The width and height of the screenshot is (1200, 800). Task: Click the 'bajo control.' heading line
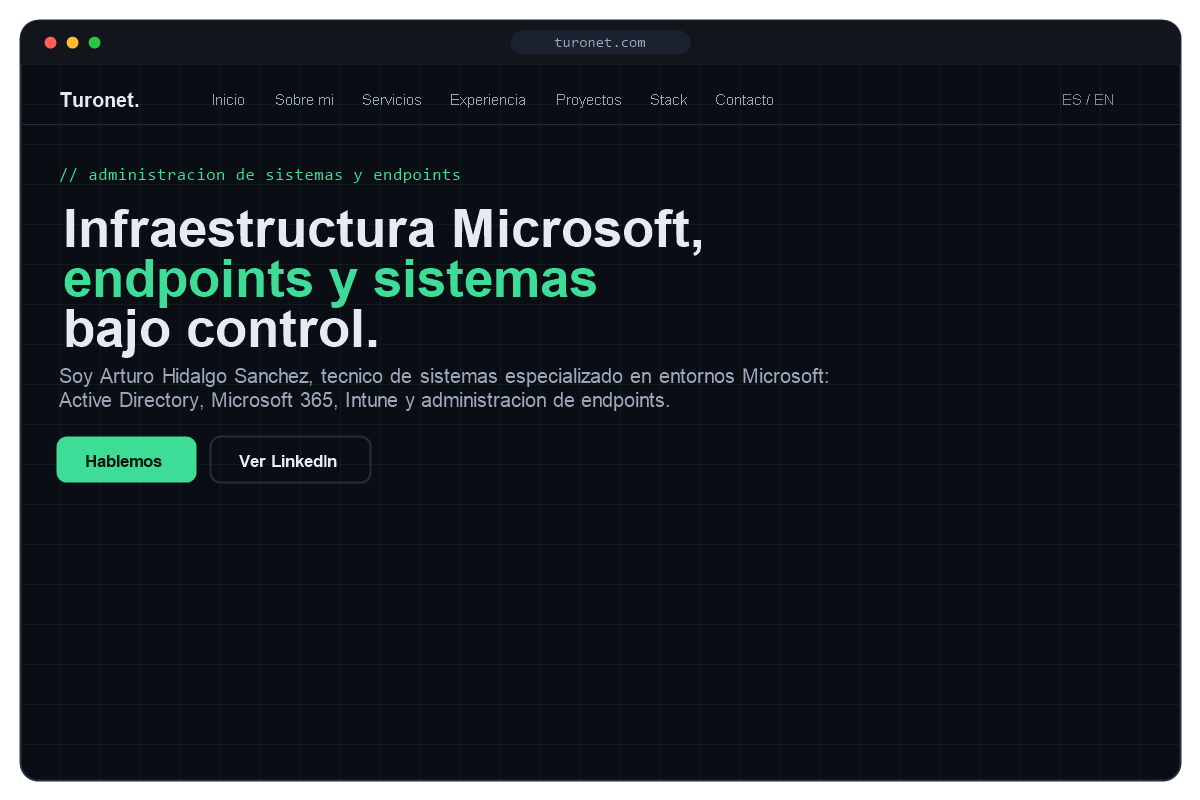point(221,331)
